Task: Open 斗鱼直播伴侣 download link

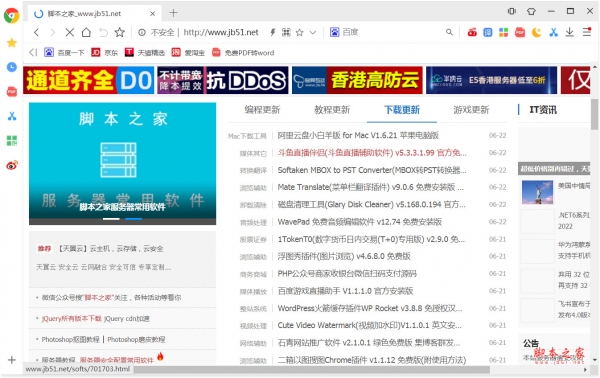Action: click(x=372, y=153)
